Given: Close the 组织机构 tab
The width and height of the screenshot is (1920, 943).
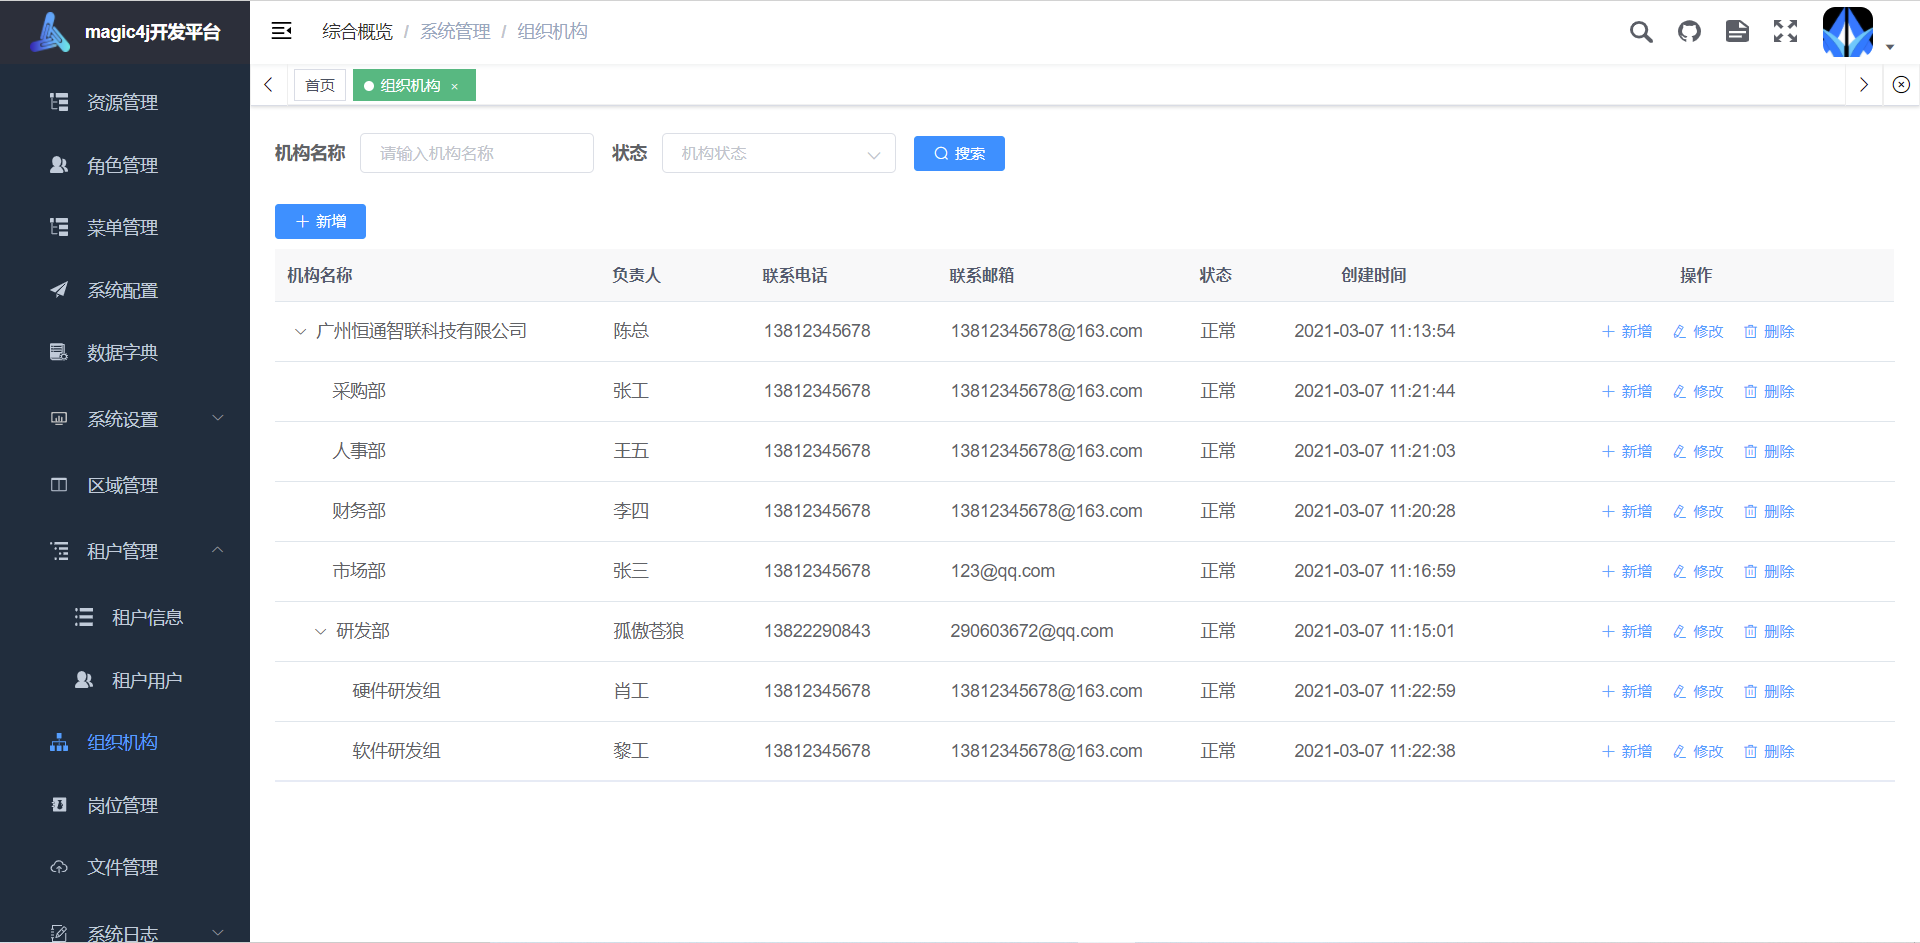Looking at the screenshot, I should coord(455,86).
